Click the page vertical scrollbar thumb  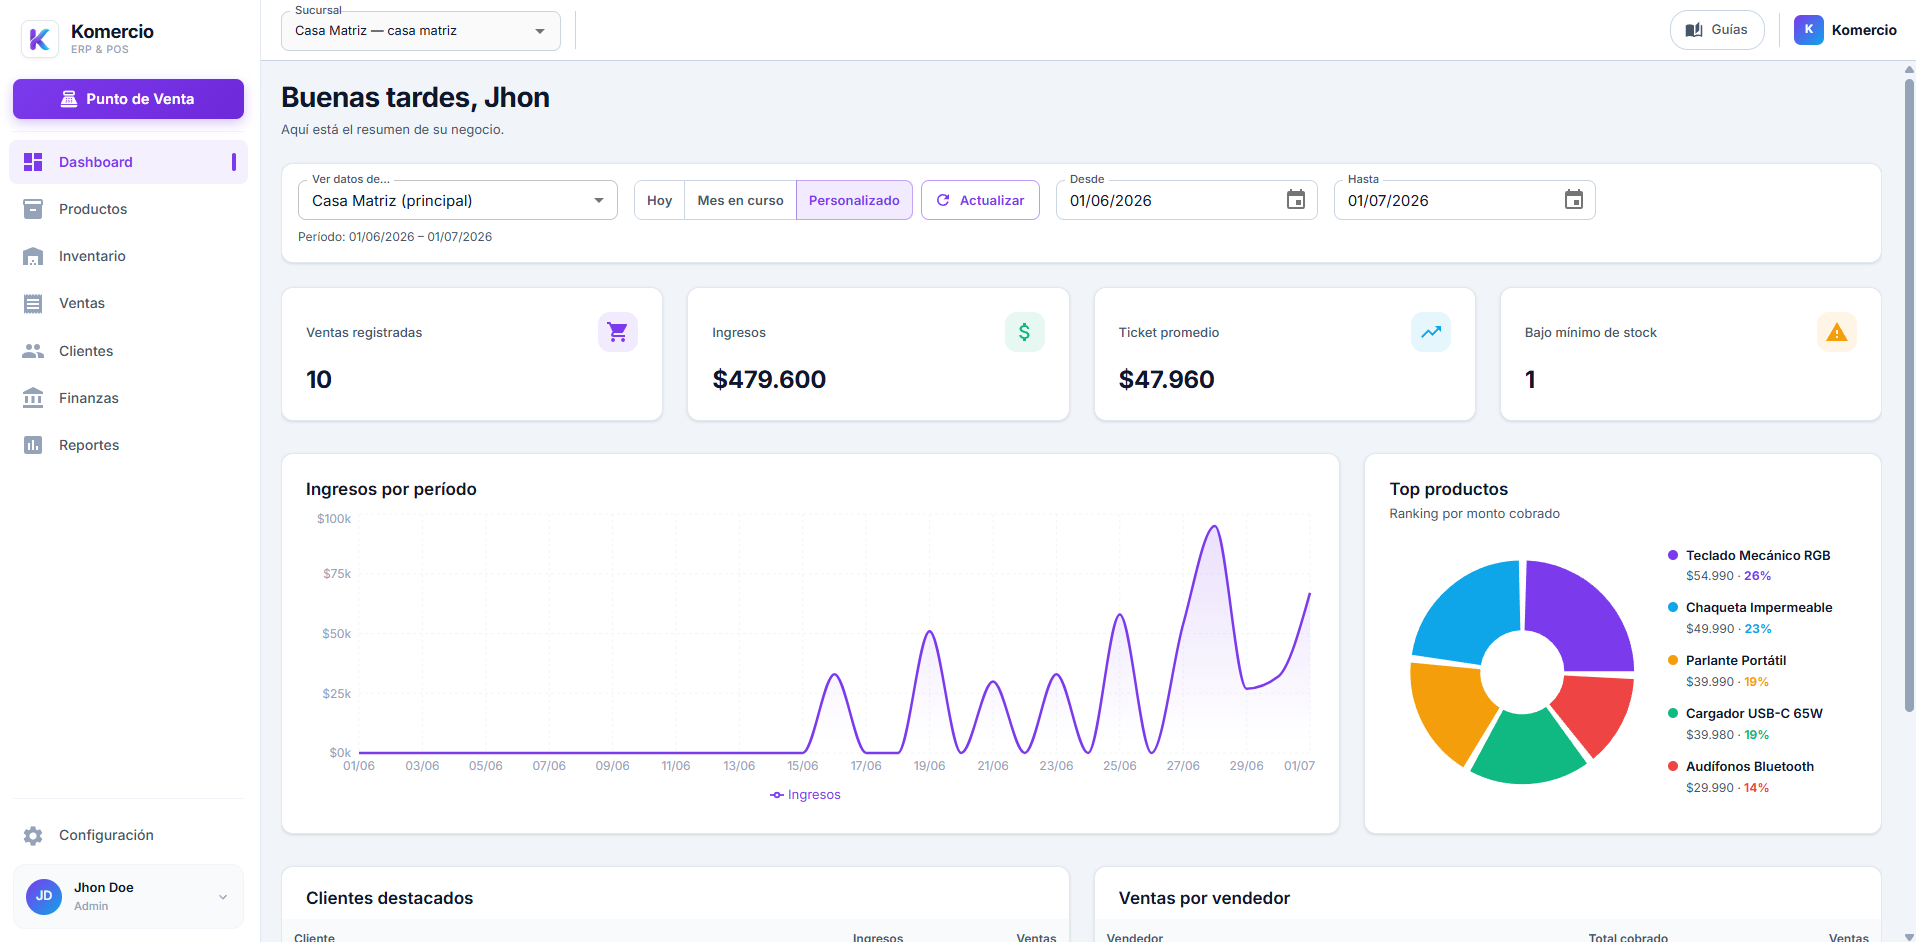click(1909, 395)
